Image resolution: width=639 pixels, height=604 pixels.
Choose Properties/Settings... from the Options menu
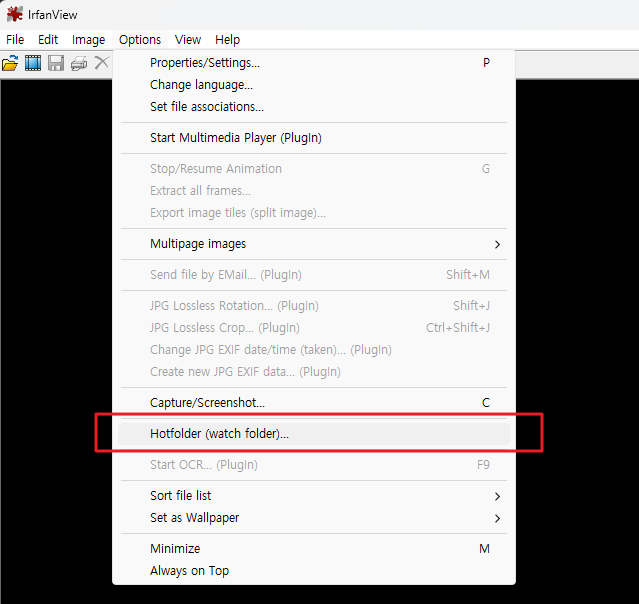(x=314, y=63)
